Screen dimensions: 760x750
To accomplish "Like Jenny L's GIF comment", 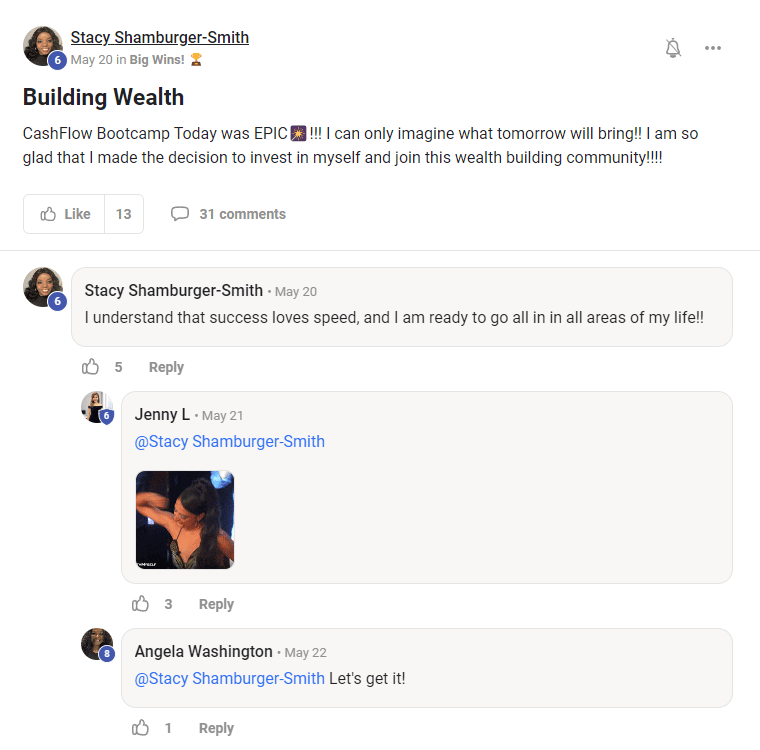I will point(141,604).
